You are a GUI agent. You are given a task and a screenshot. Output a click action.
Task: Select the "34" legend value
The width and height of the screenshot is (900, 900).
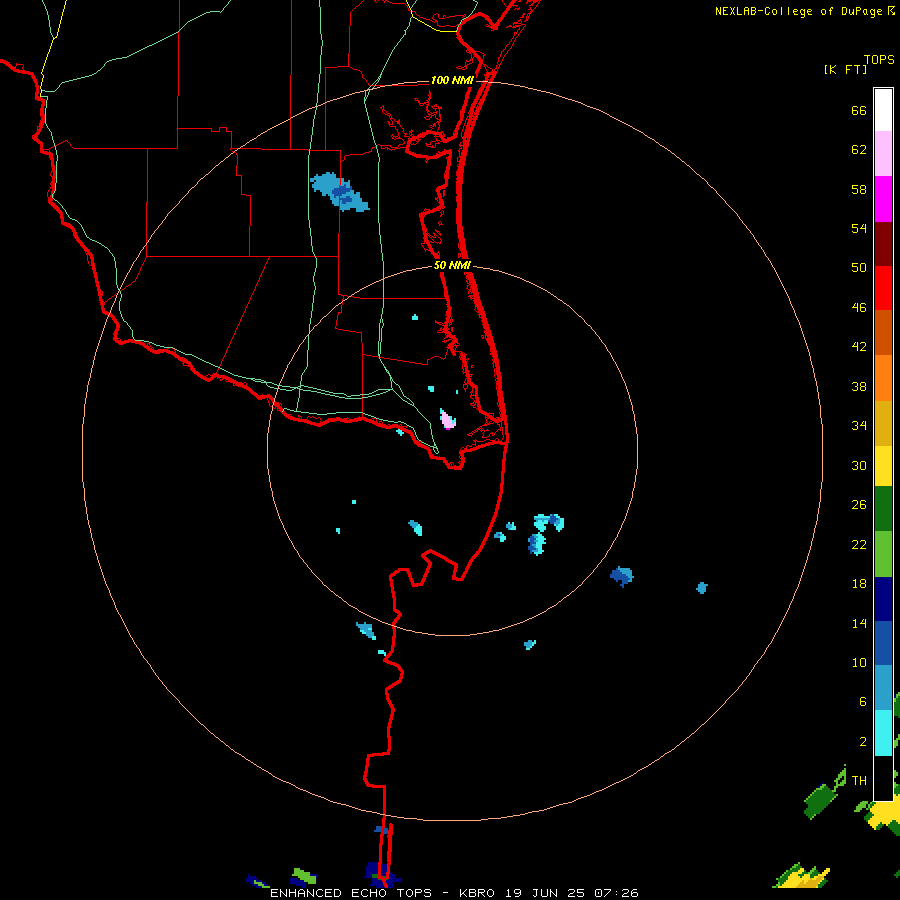[x=859, y=426]
